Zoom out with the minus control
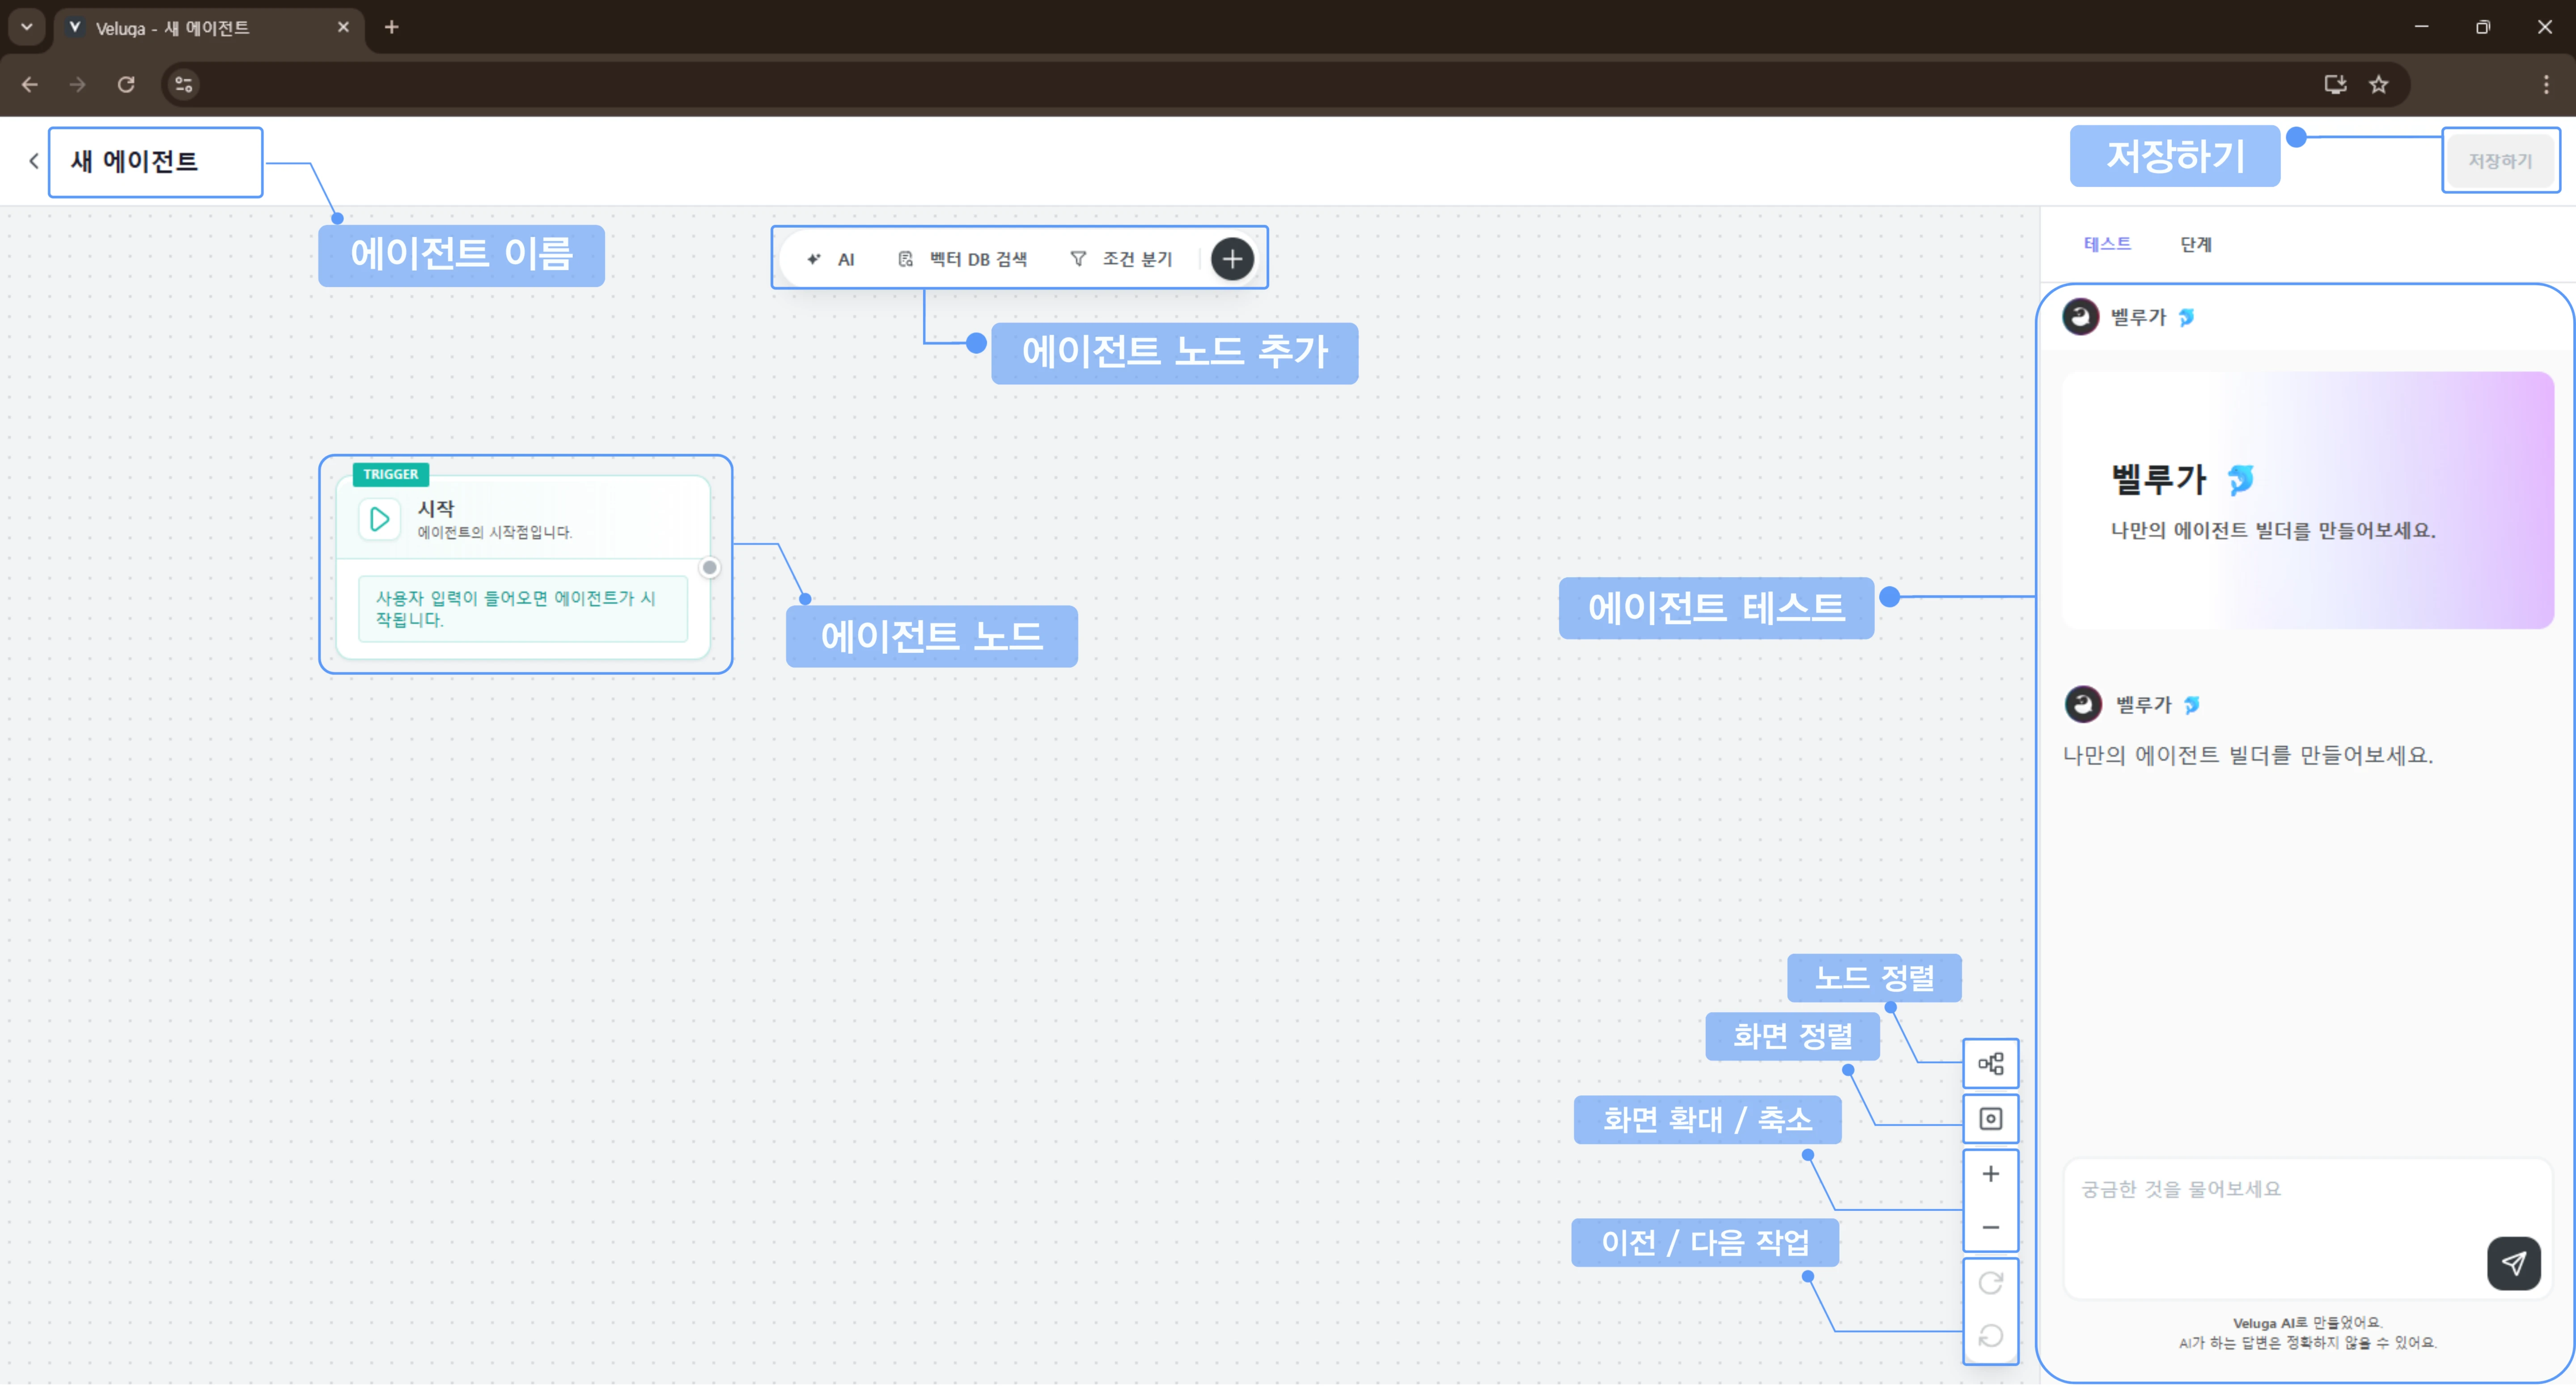The width and height of the screenshot is (2576, 1387). pos(1990,1227)
